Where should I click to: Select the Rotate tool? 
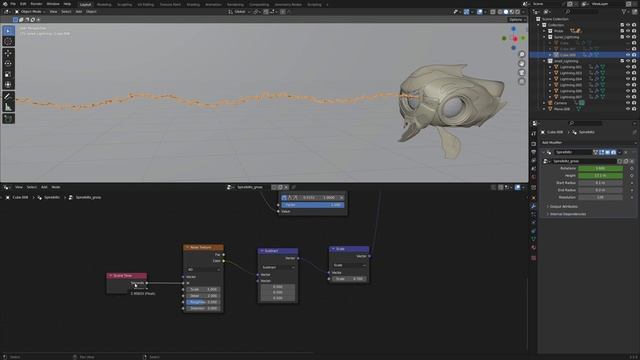pos(8,64)
